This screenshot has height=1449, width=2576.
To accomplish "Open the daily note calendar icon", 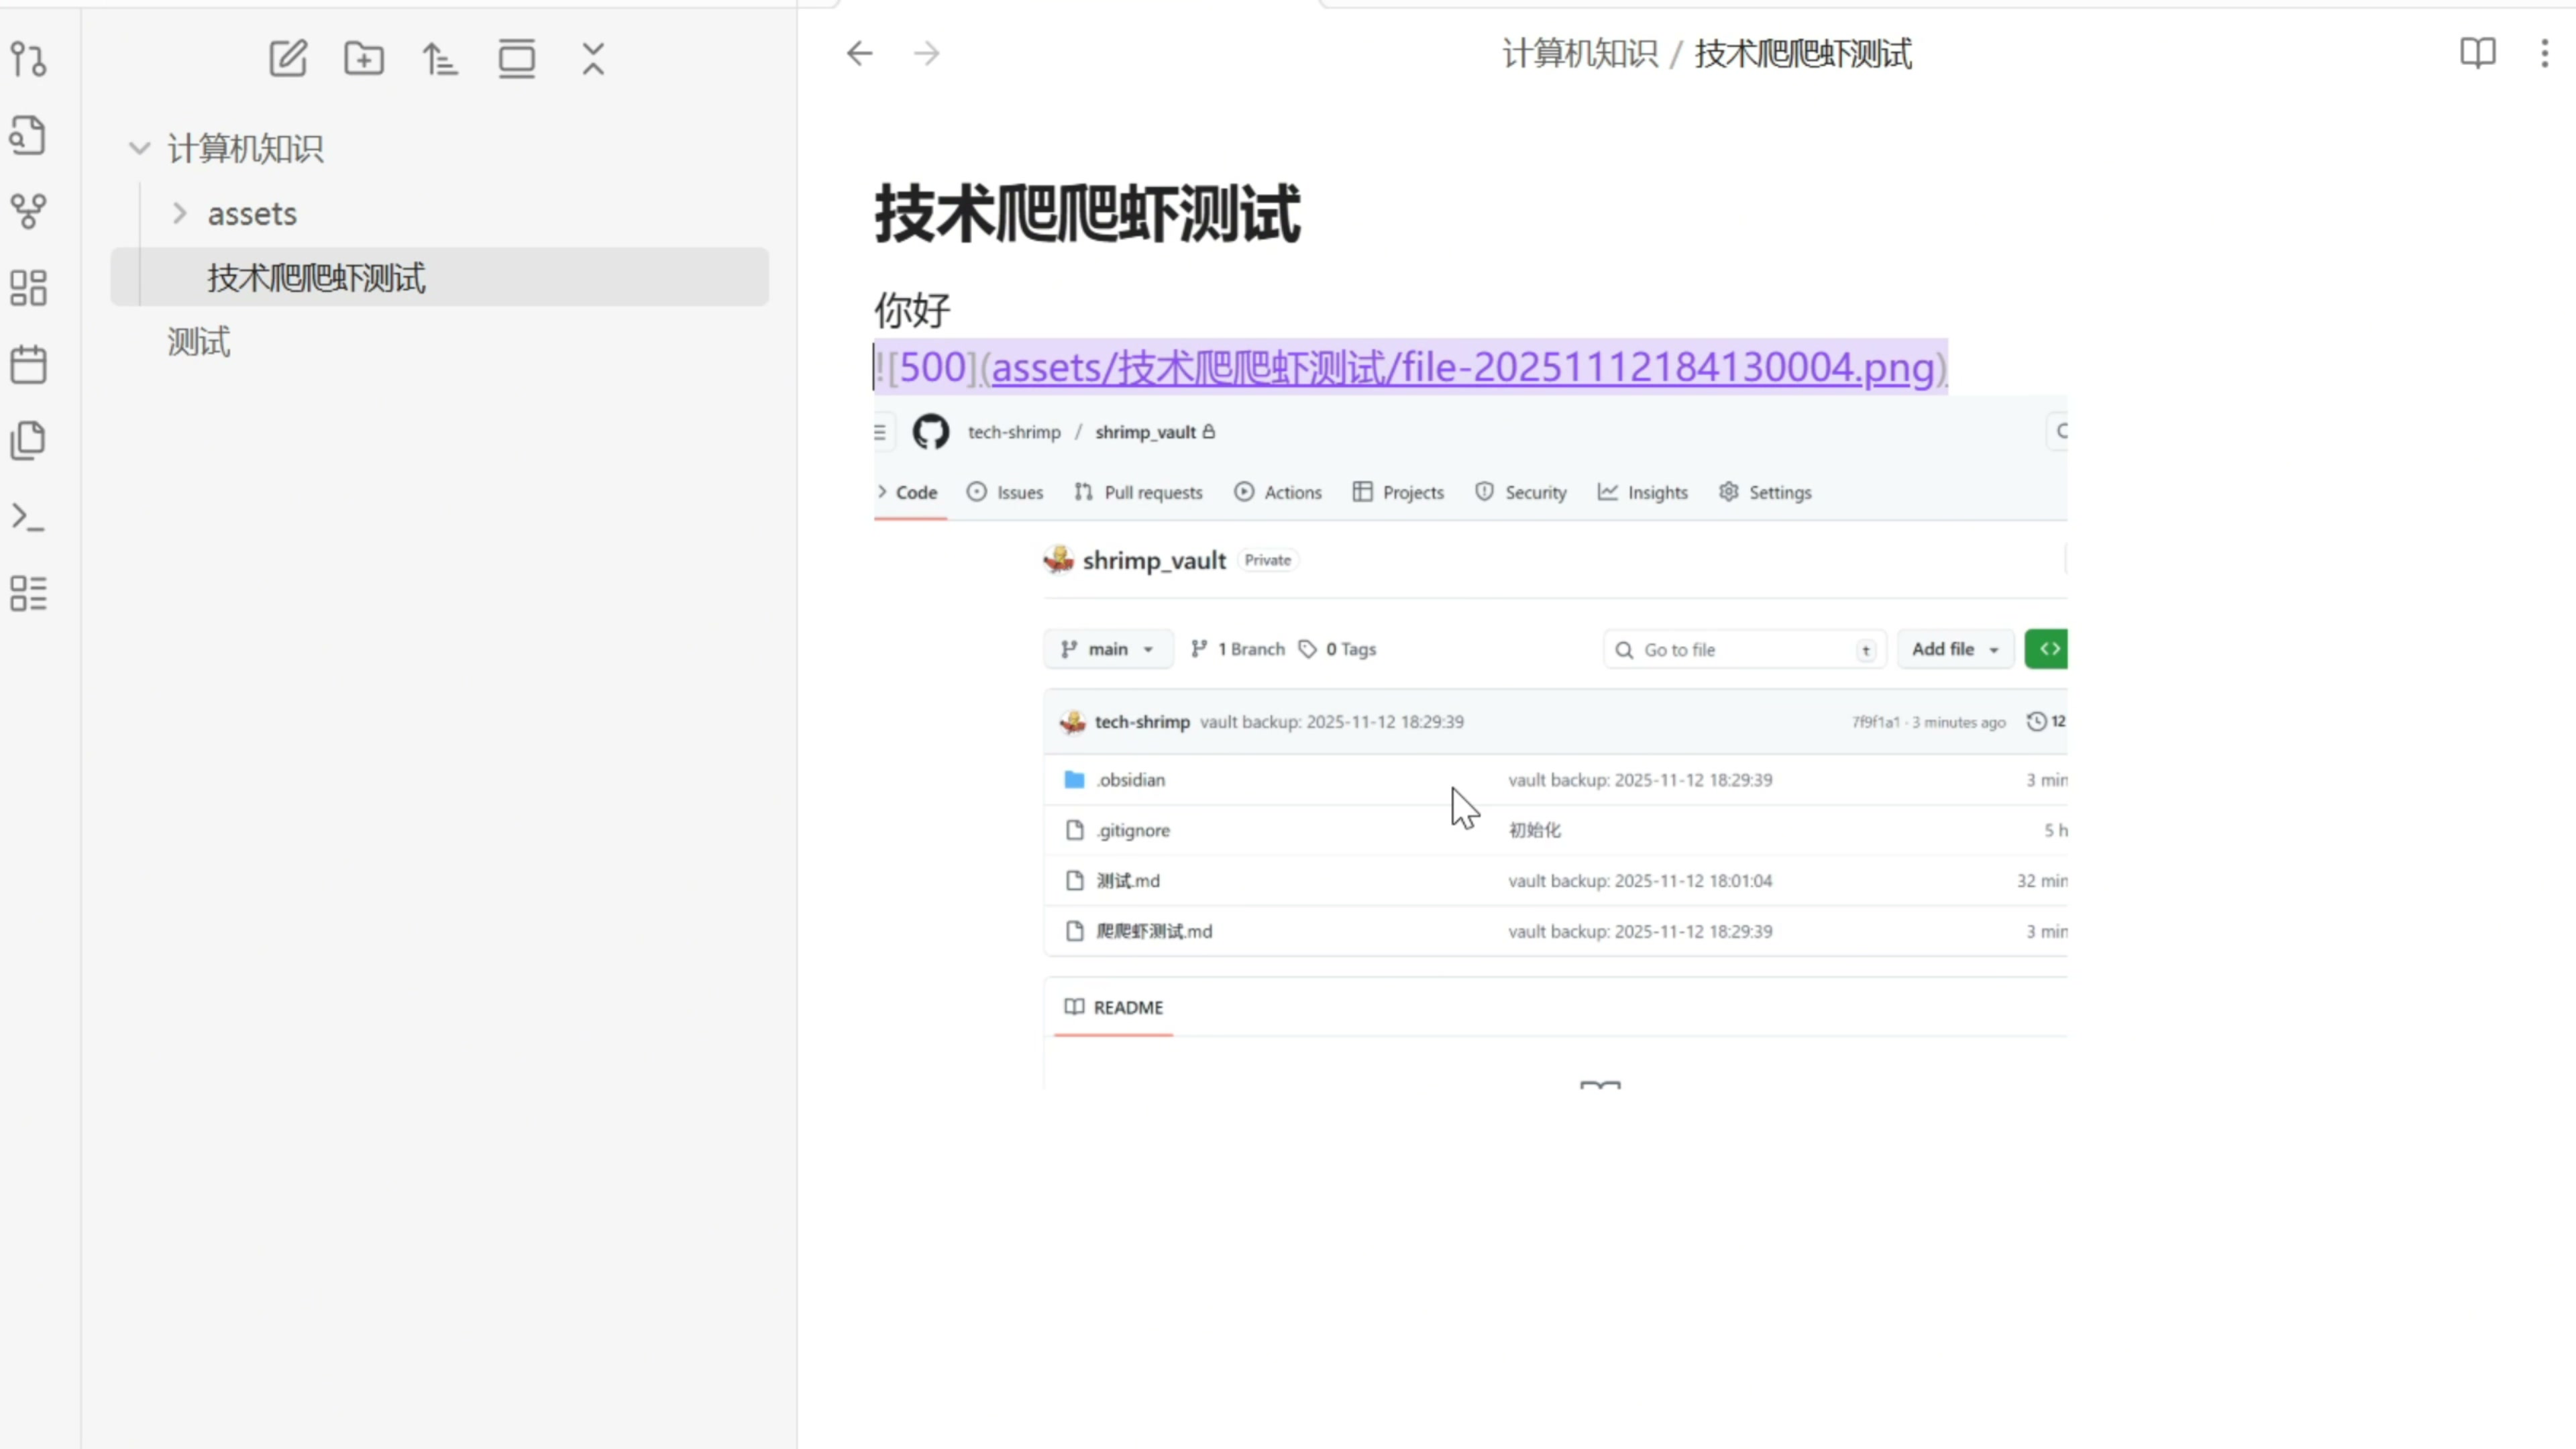I will click(28, 364).
